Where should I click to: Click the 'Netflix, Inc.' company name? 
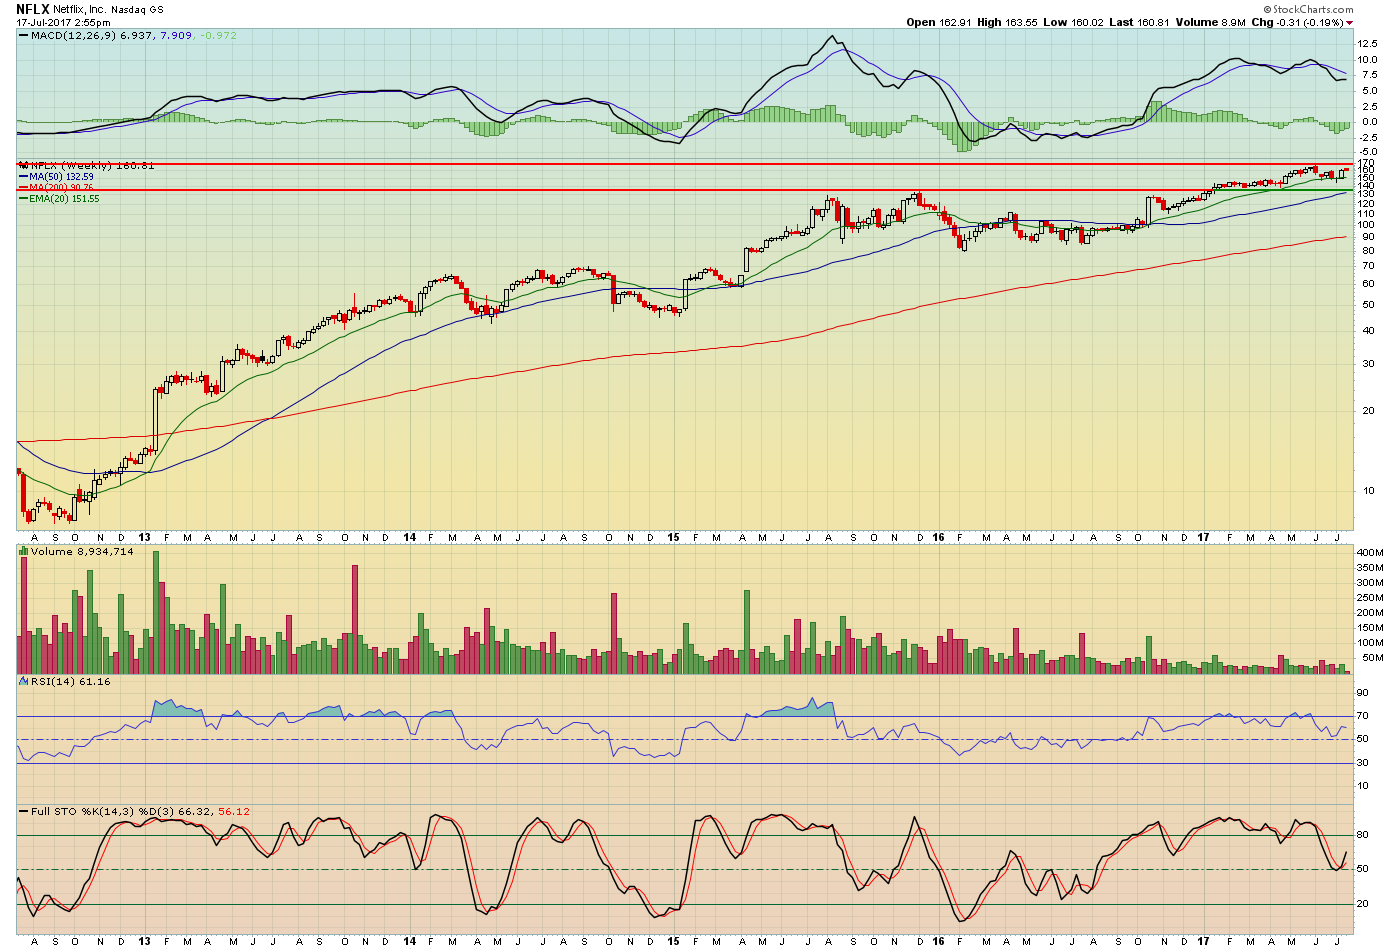click(x=80, y=9)
